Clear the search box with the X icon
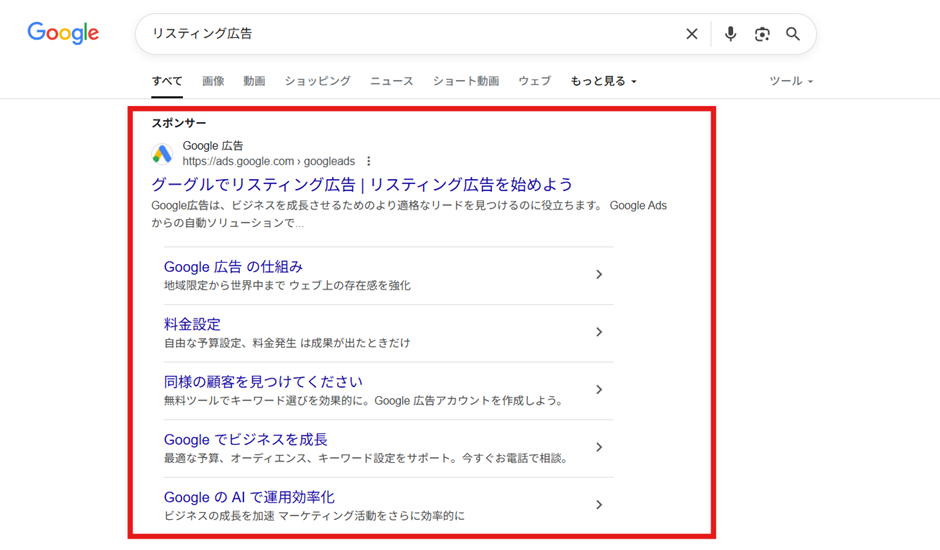Image resolution: width=940 pixels, height=550 pixels. tap(691, 34)
